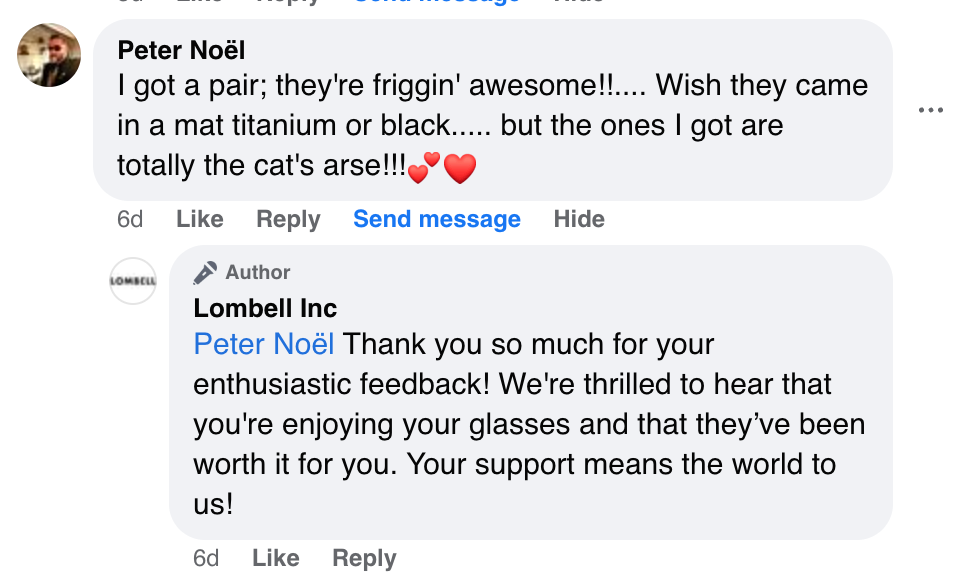This screenshot has width=956, height=582.
Task: Click Lombell's reply text thanking for feedback
Action: pyautogui.click(x=528, y=424)
